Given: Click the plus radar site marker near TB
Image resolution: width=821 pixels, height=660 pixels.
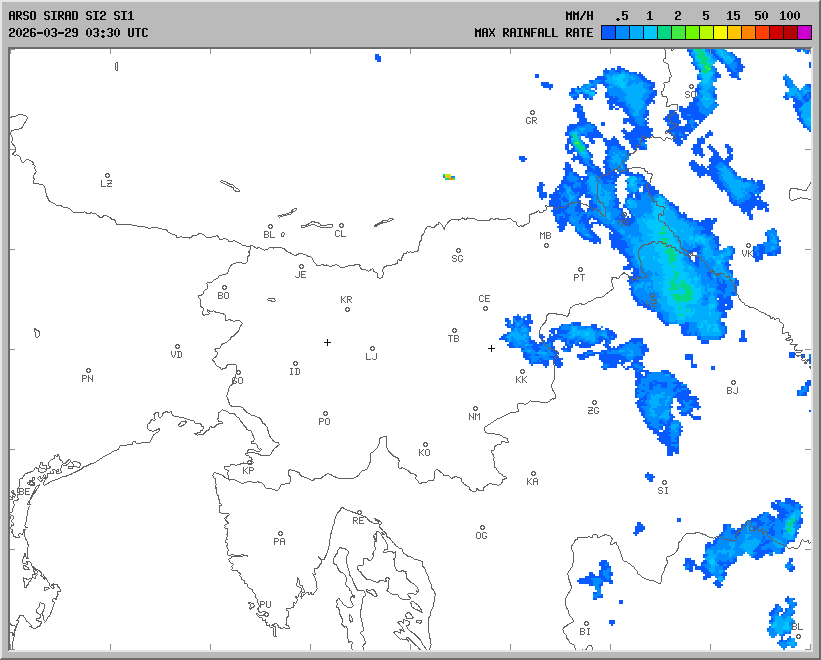Looking at the screenshot, I should (491, 348).
